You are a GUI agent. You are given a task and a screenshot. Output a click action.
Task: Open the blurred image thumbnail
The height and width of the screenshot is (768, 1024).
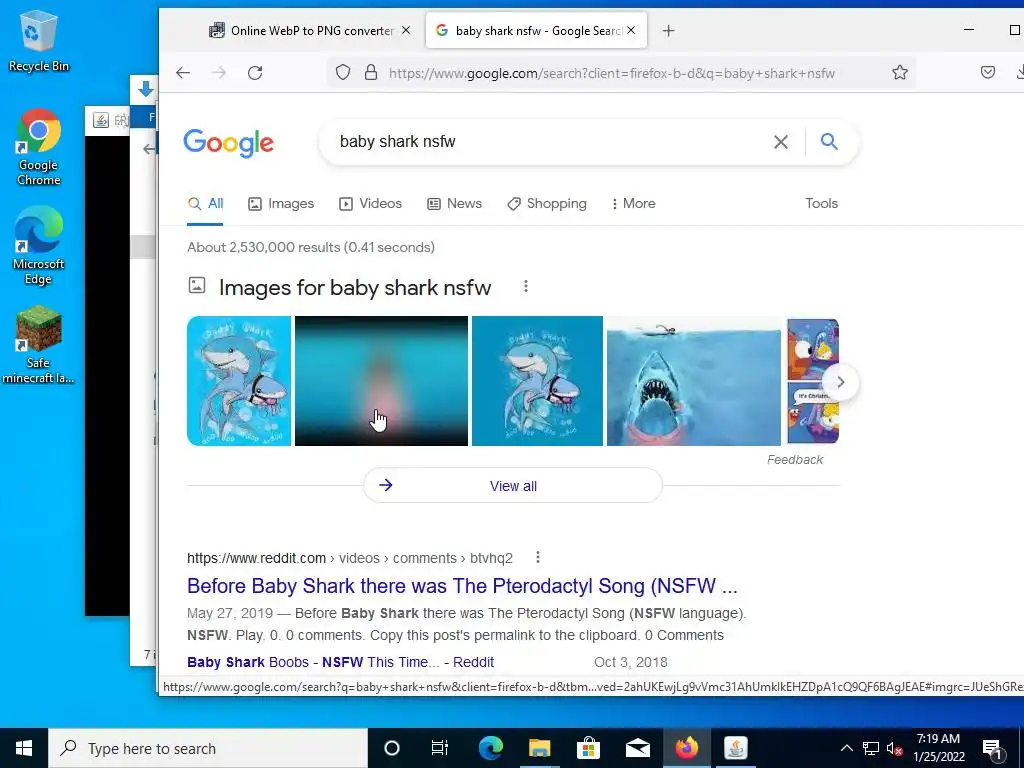point(381,381)
